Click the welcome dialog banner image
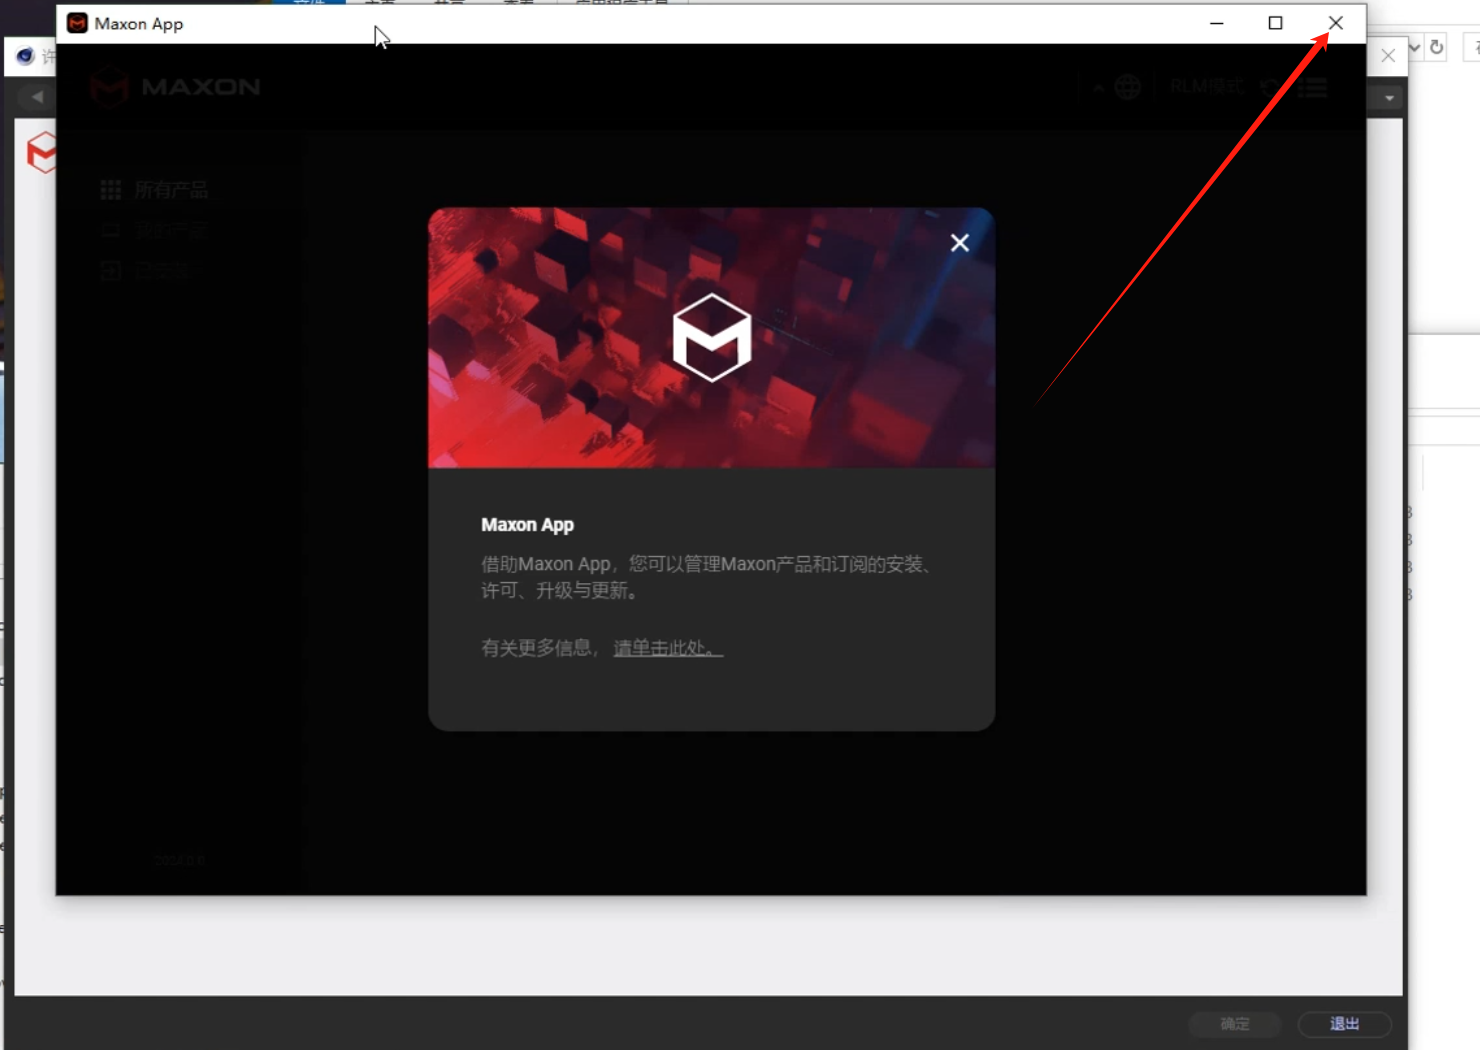Screen dimensions: 1480x1050 pyautogui.click(x=711, y=338)
